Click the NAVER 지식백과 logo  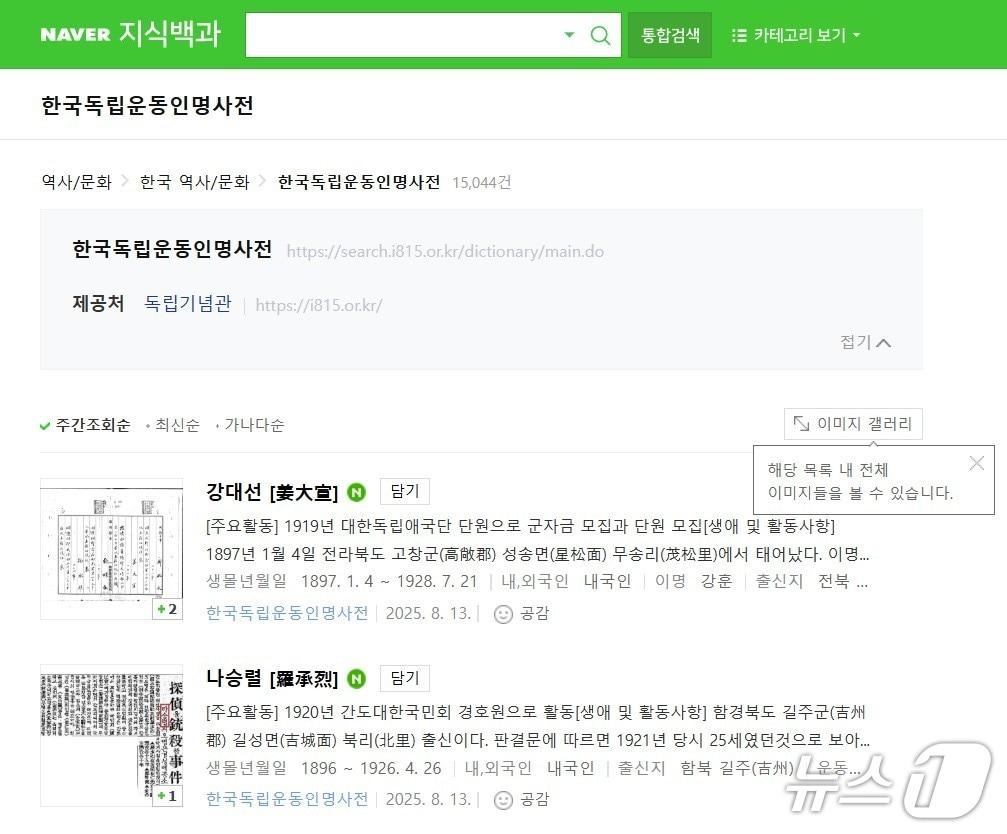coord(130,33)
